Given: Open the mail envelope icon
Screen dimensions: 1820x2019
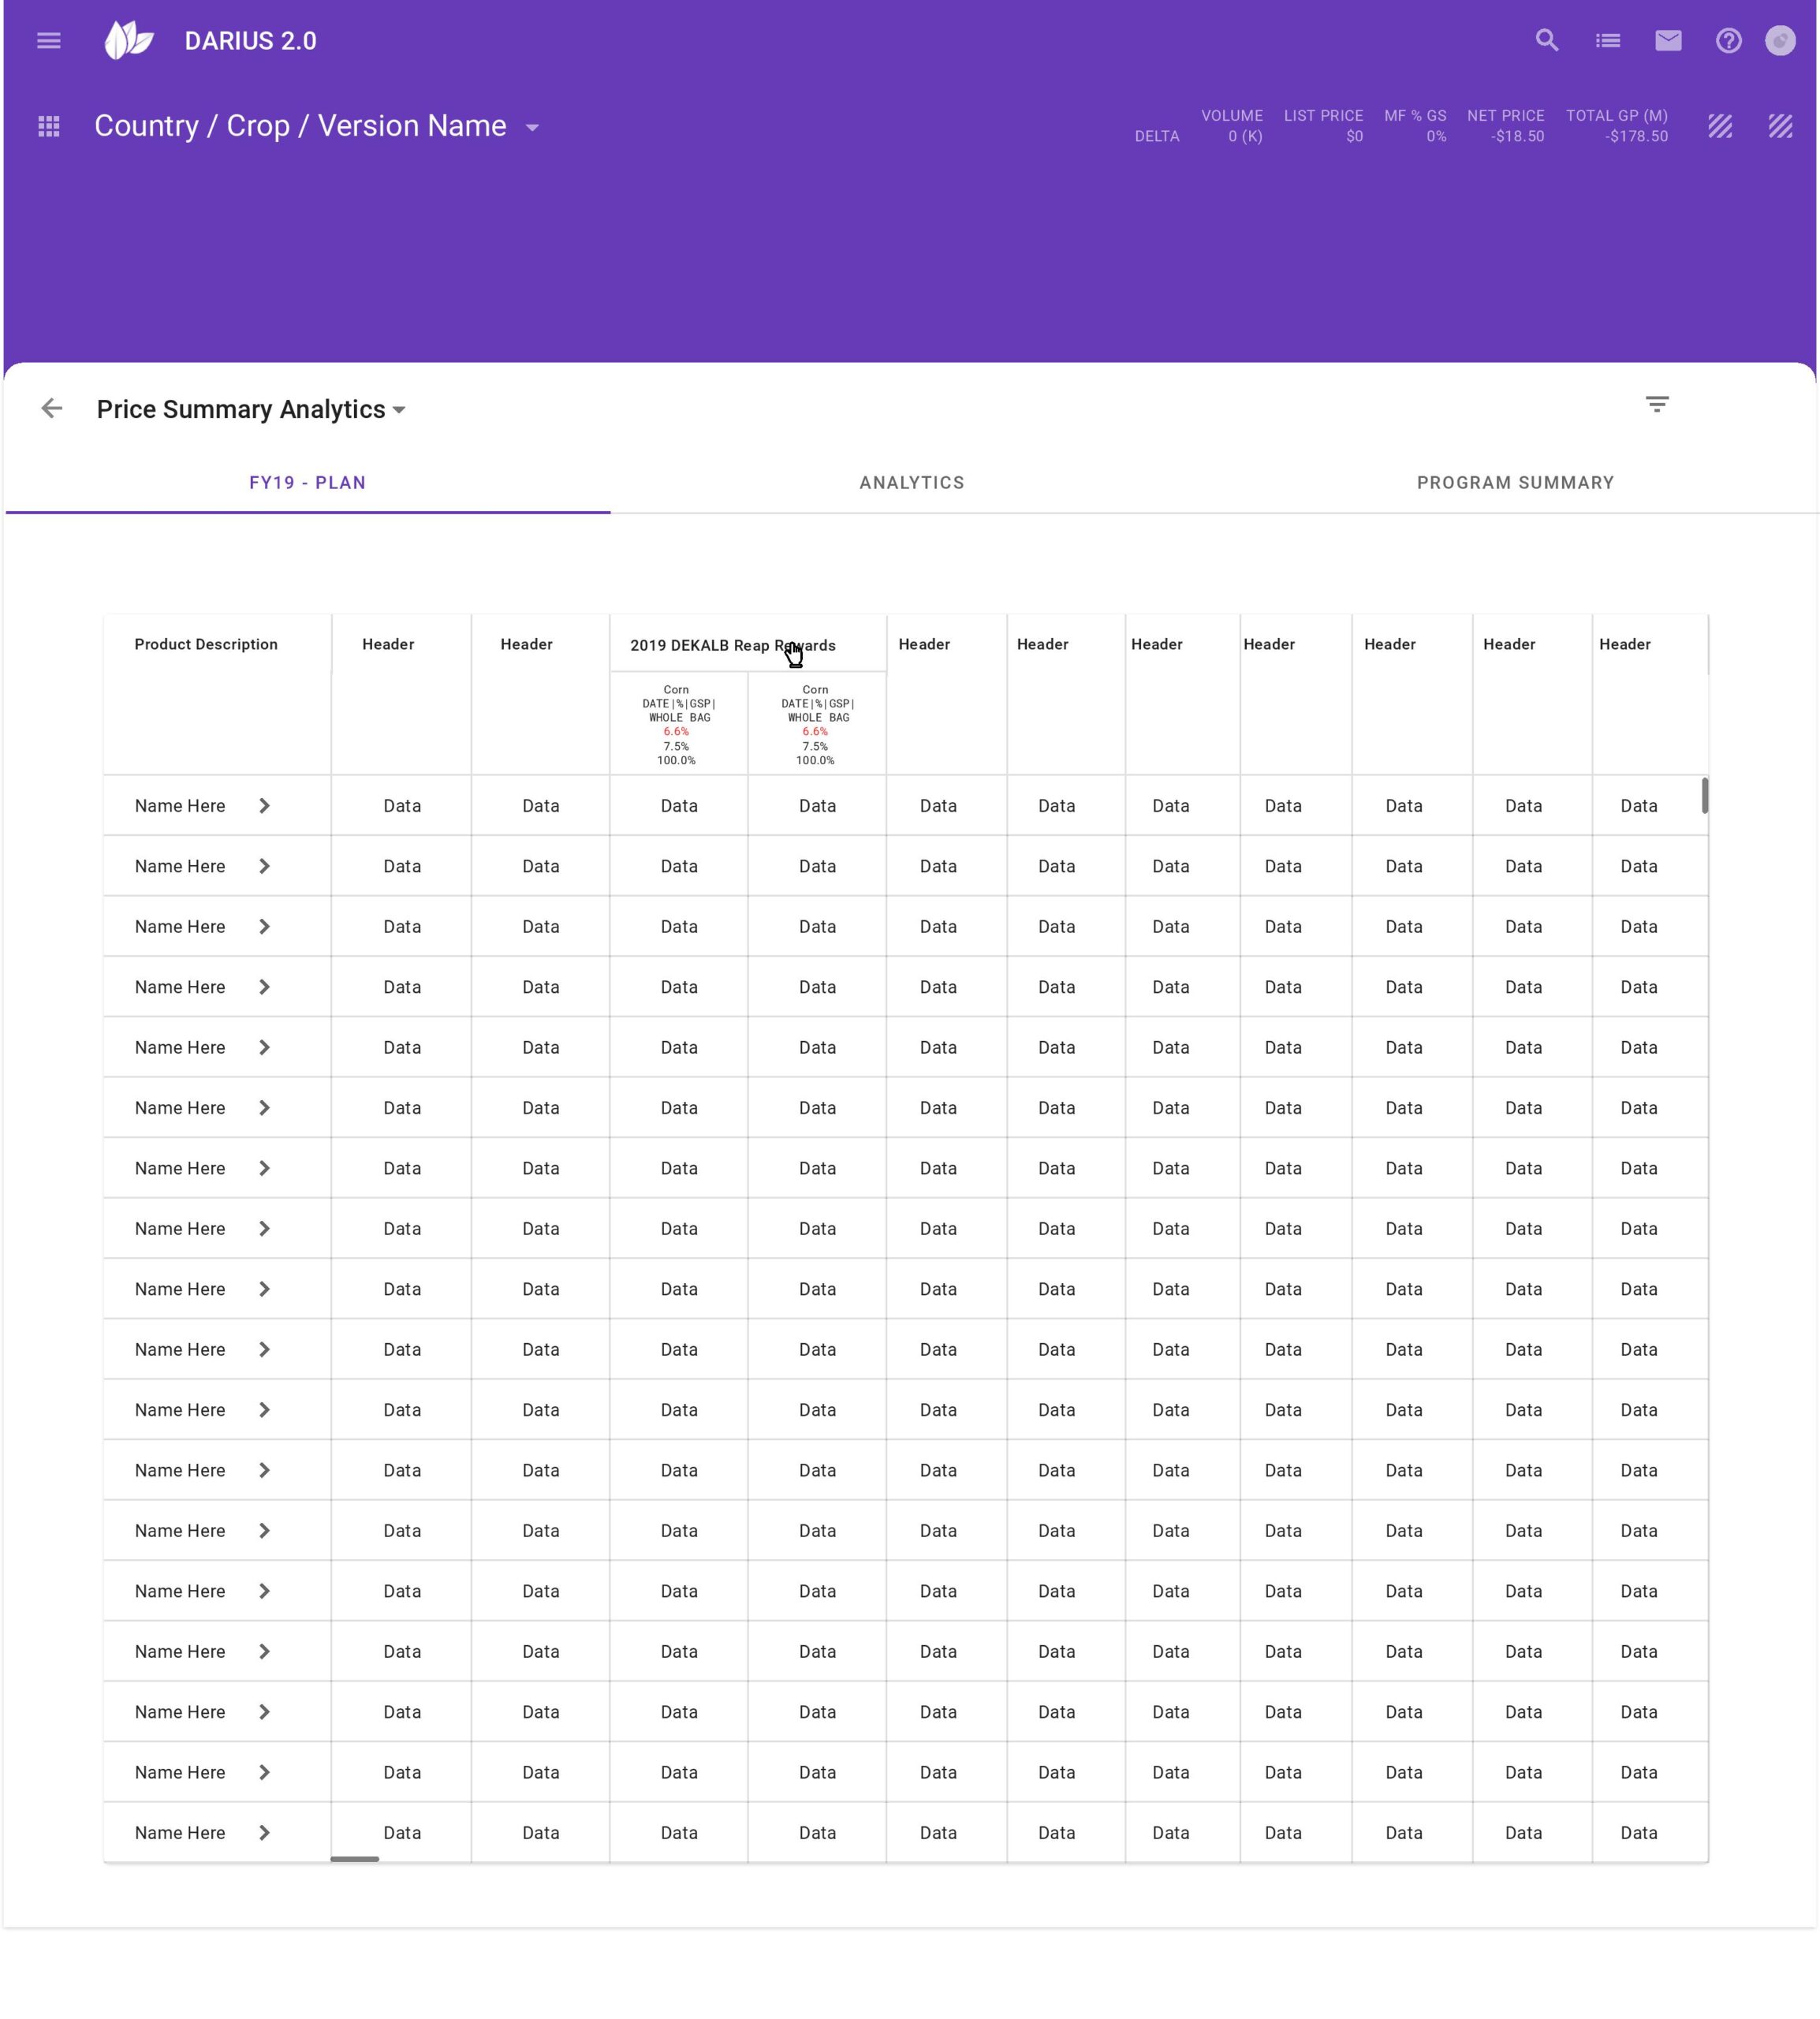Looking at the screenshot, I should pos(1668,41).
